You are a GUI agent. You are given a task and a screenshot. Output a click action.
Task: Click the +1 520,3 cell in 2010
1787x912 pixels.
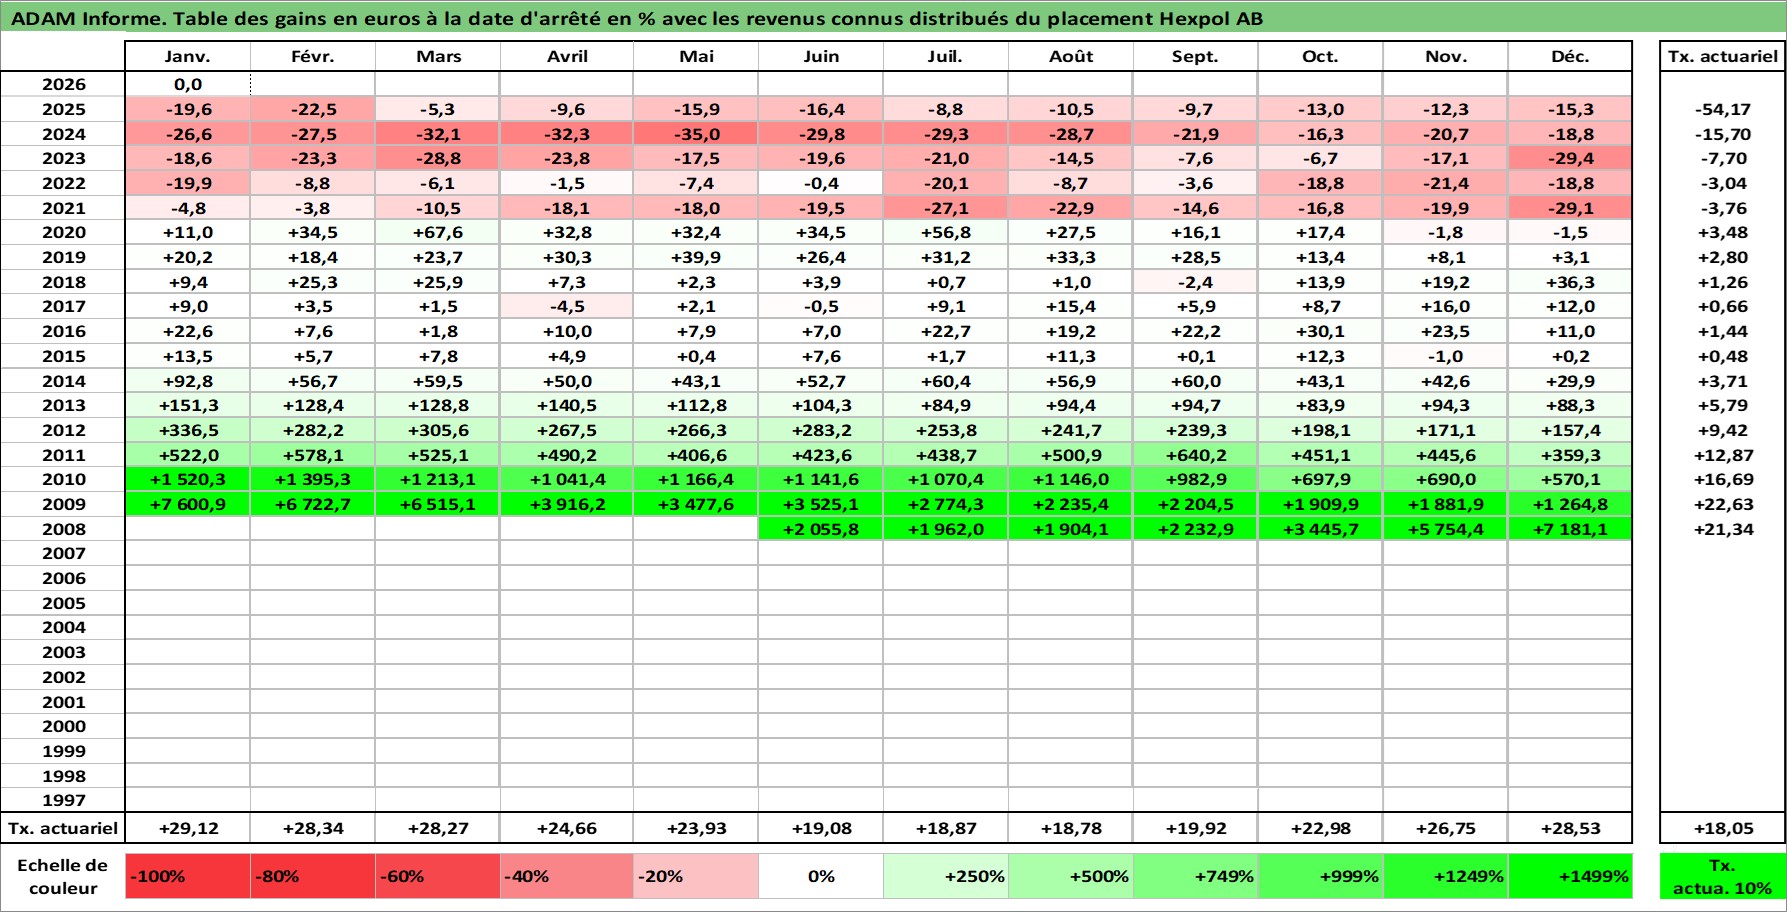coord(188,479)
